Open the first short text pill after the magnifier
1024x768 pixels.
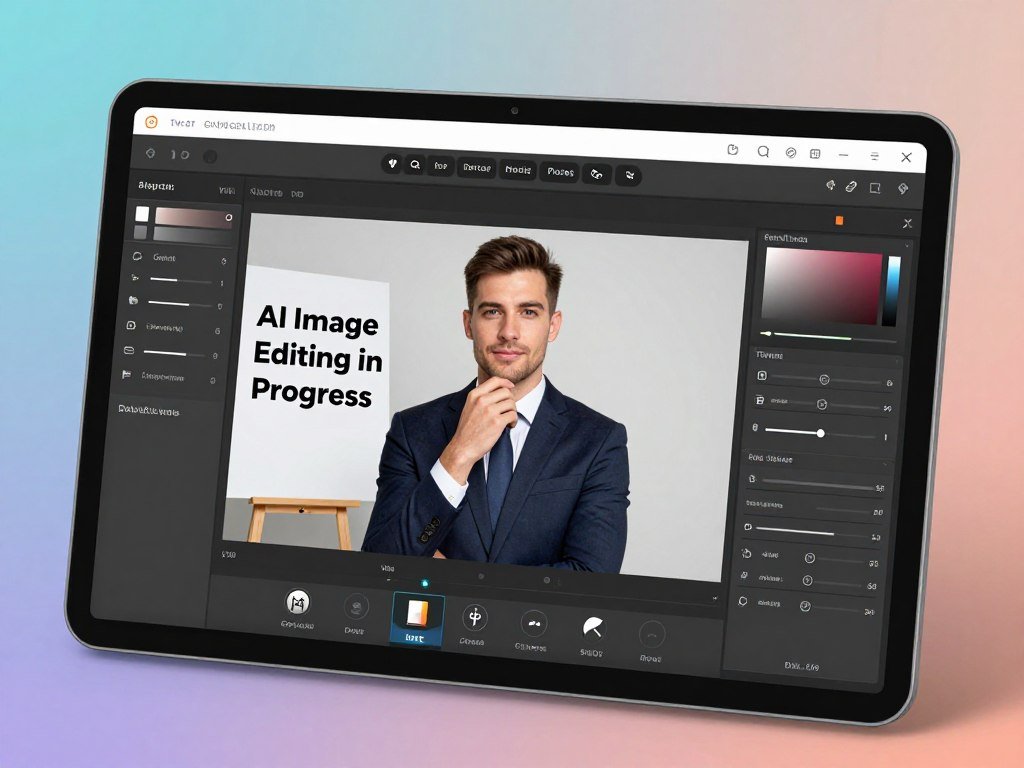[x=441, y=167]
